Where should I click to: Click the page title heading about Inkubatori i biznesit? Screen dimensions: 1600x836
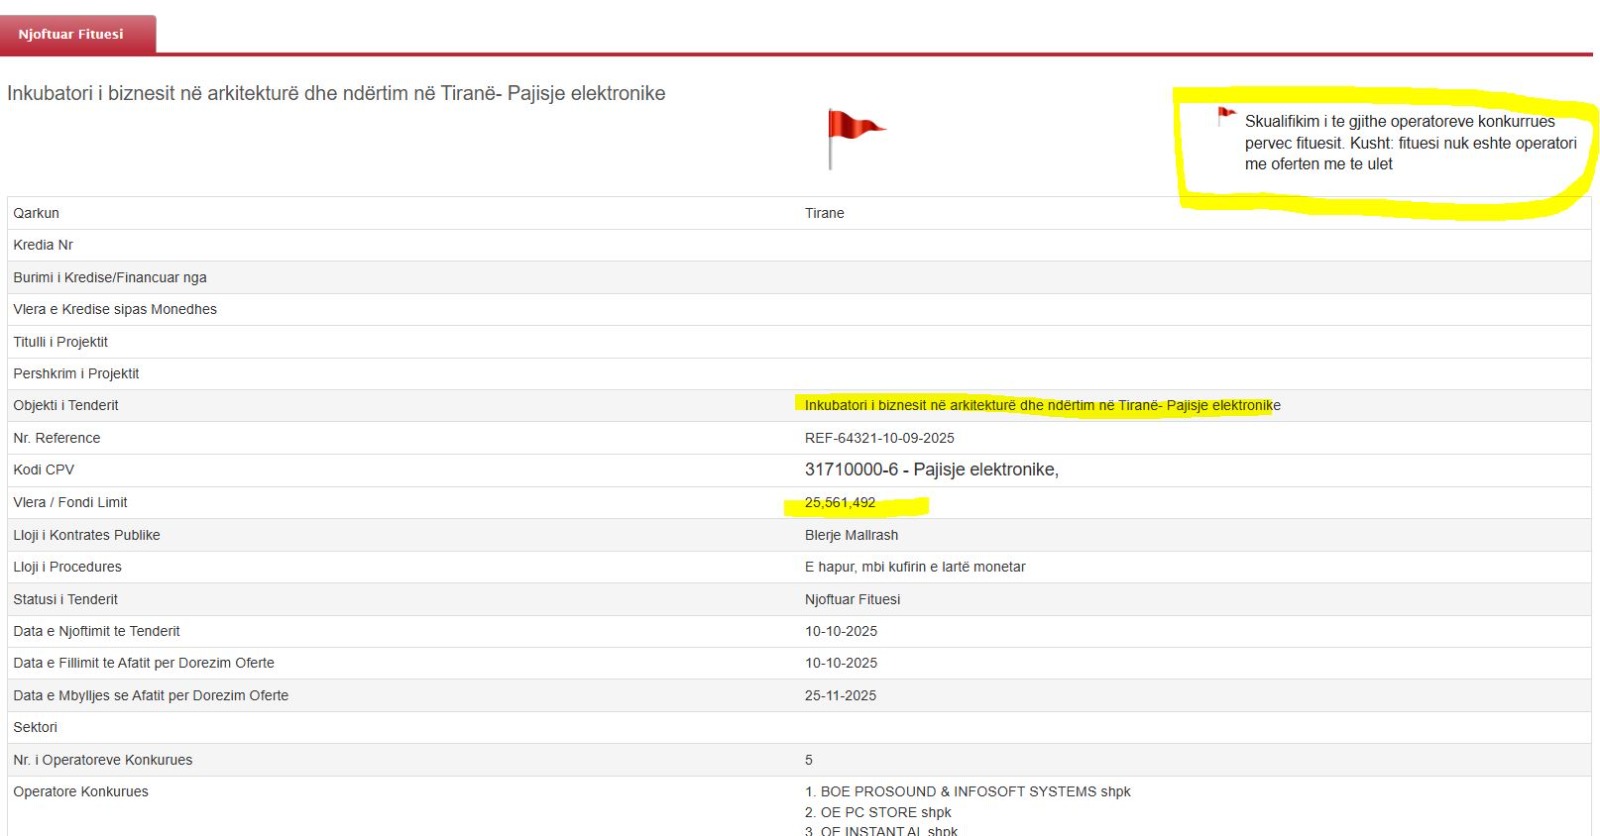pyautogui.click(x=336, y=93)
